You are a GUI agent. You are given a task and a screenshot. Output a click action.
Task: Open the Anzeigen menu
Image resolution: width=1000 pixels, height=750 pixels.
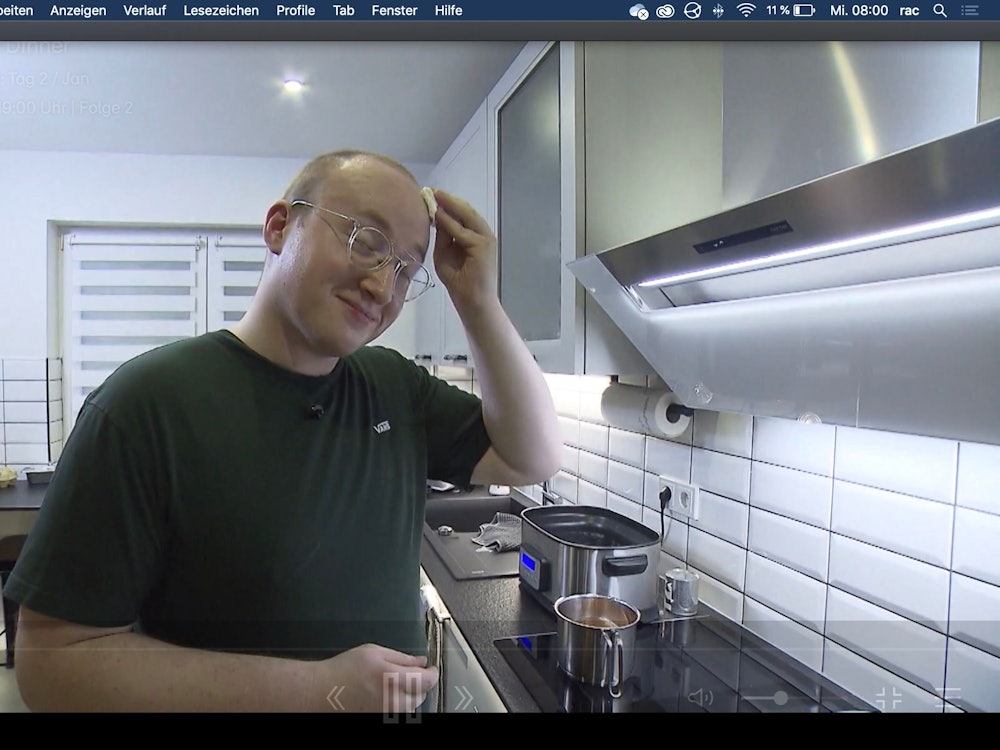click(x=78, y=10)
